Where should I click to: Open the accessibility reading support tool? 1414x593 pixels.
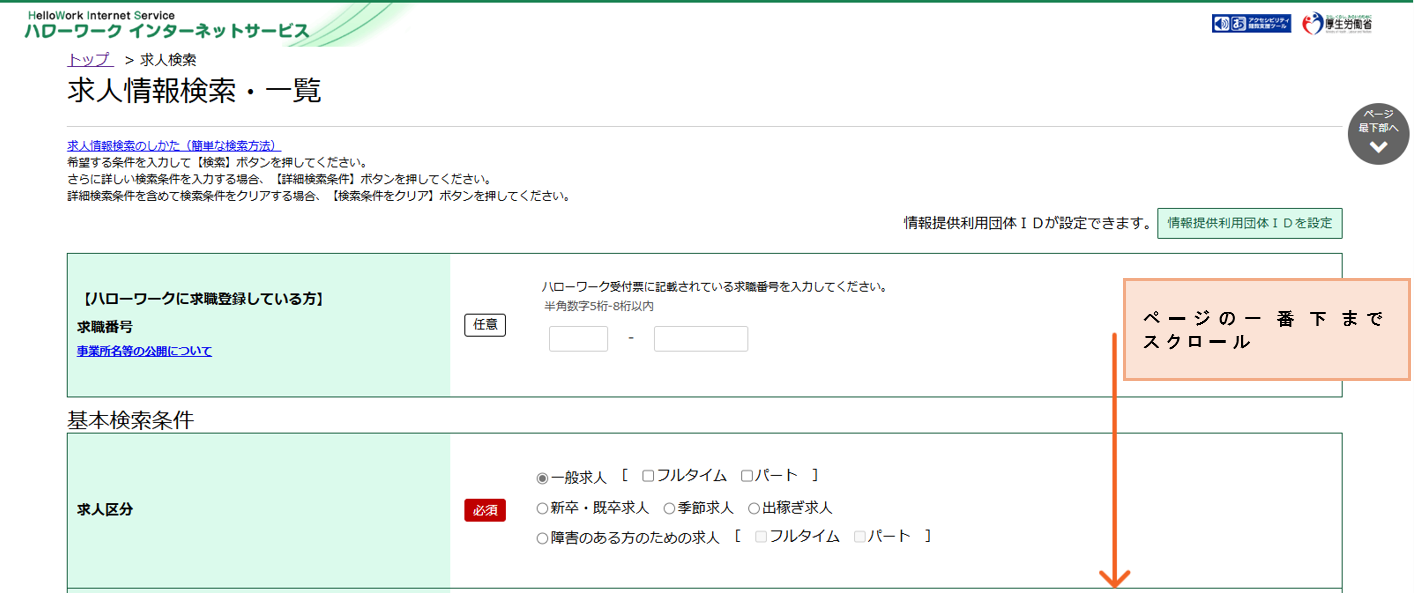click(1251, 24)
